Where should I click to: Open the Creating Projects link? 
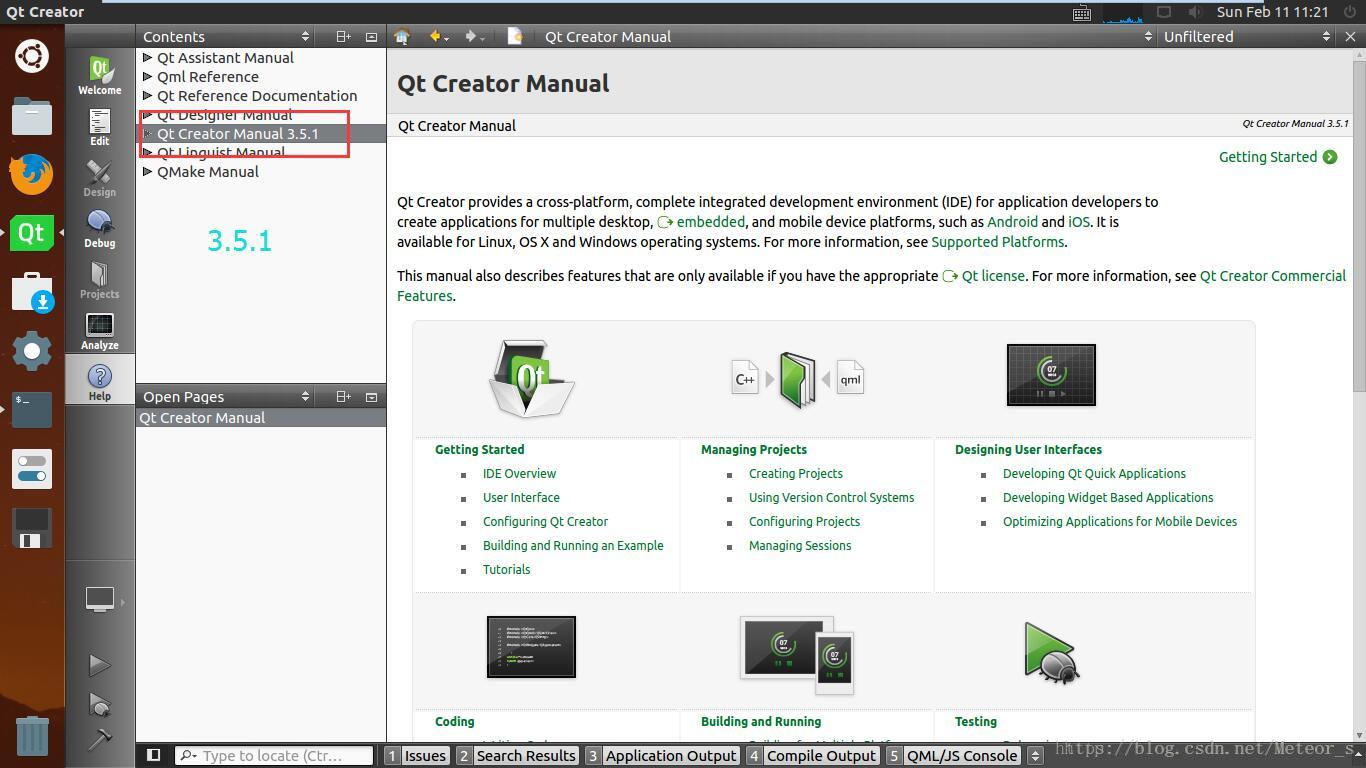[795, 473]
